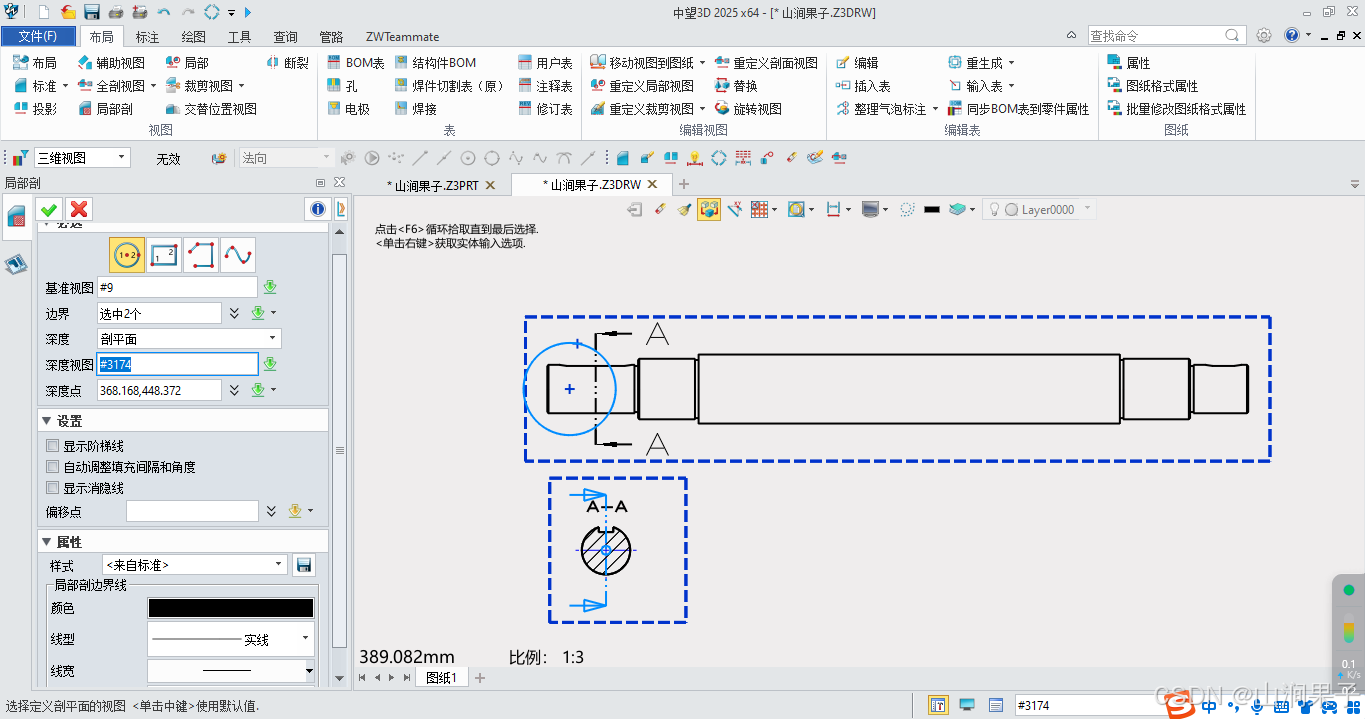Close the 山涧果子.Z3DRW tab

click(652, 184)
